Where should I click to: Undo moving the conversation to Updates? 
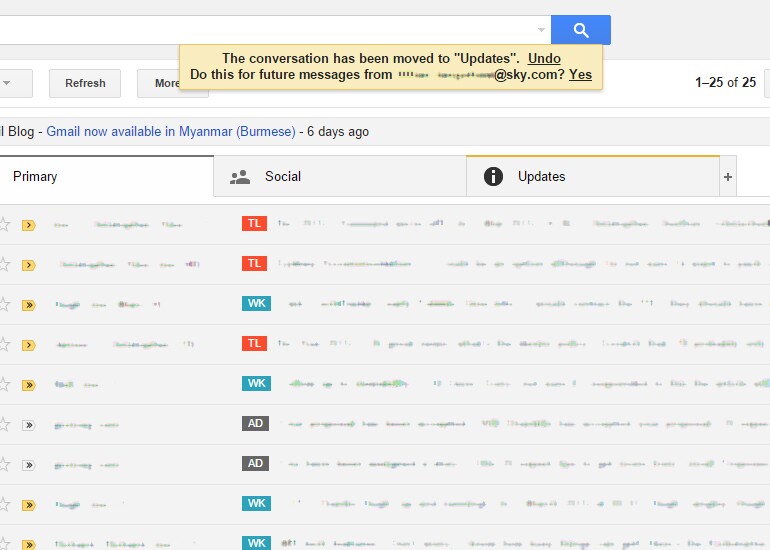pos(544,58)
